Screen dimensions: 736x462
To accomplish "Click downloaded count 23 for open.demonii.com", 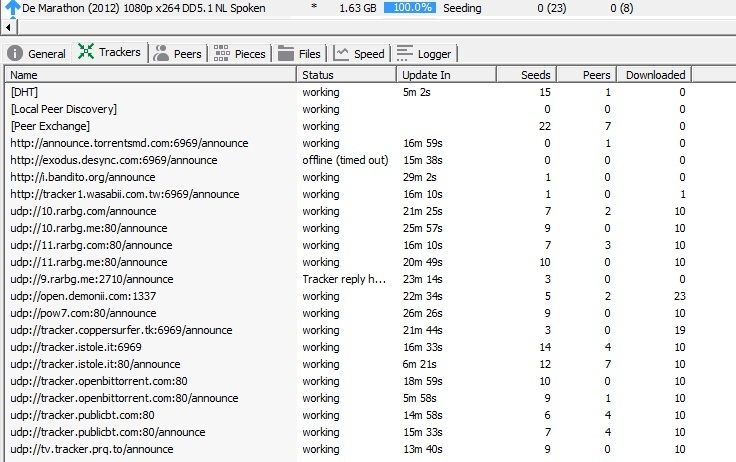I will pos(679,296).
